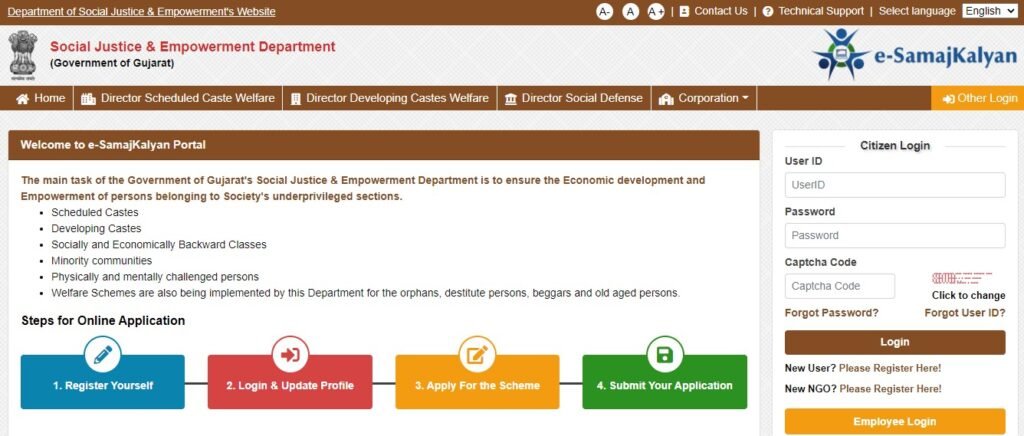Open the Other Login menu
Image resolution: width=1024 pixels, height=436 pixels.
978,98
